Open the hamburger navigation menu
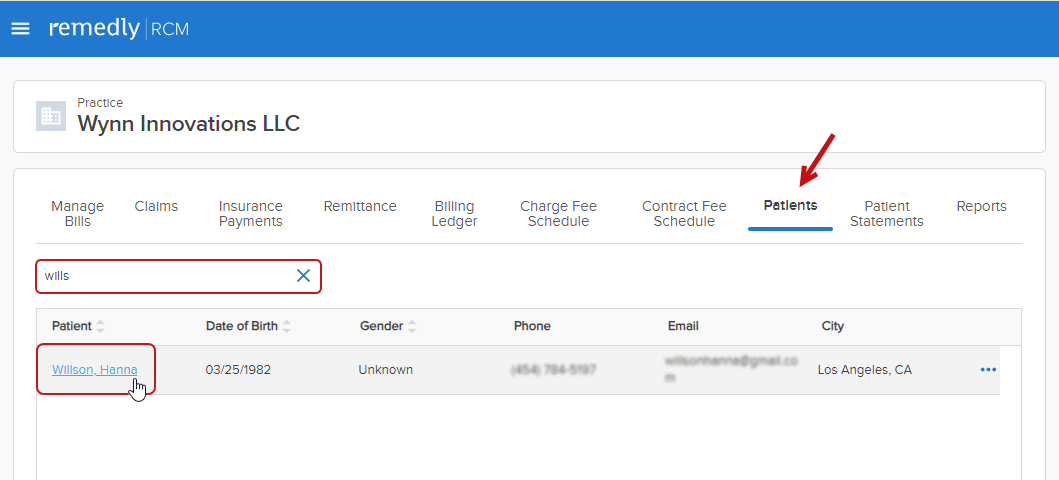 pos(20,28)
